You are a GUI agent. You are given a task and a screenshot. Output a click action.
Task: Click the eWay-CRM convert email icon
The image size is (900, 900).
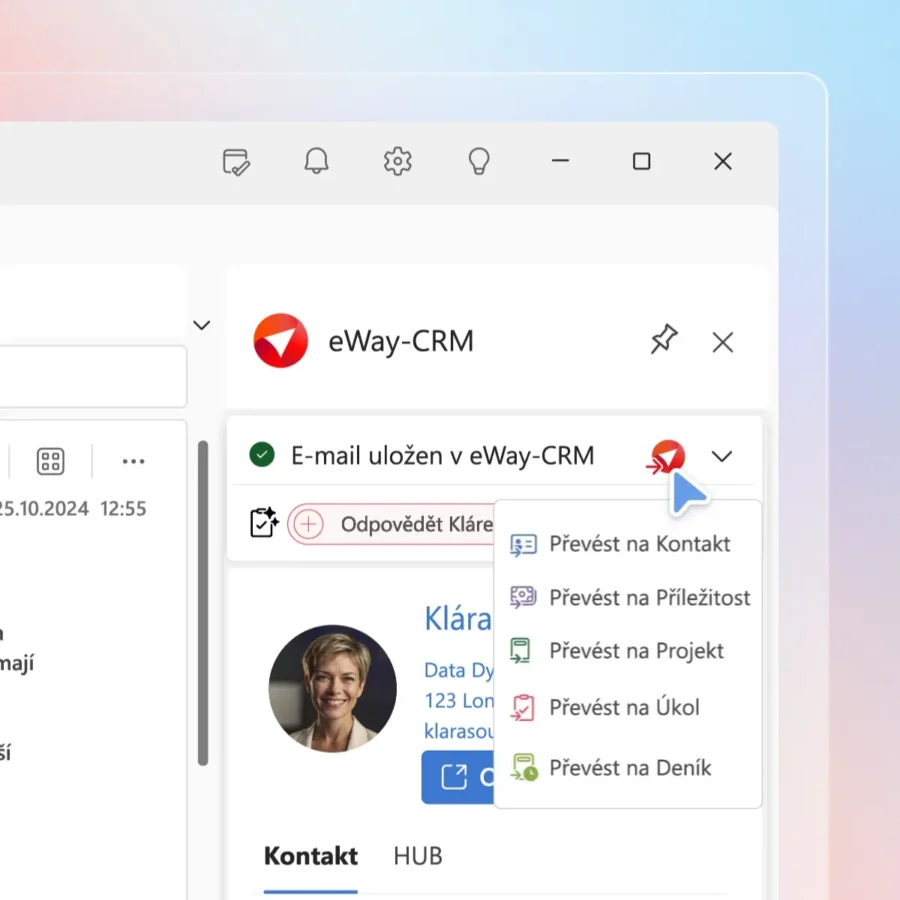pyautogui.click(x=666, y=457)
